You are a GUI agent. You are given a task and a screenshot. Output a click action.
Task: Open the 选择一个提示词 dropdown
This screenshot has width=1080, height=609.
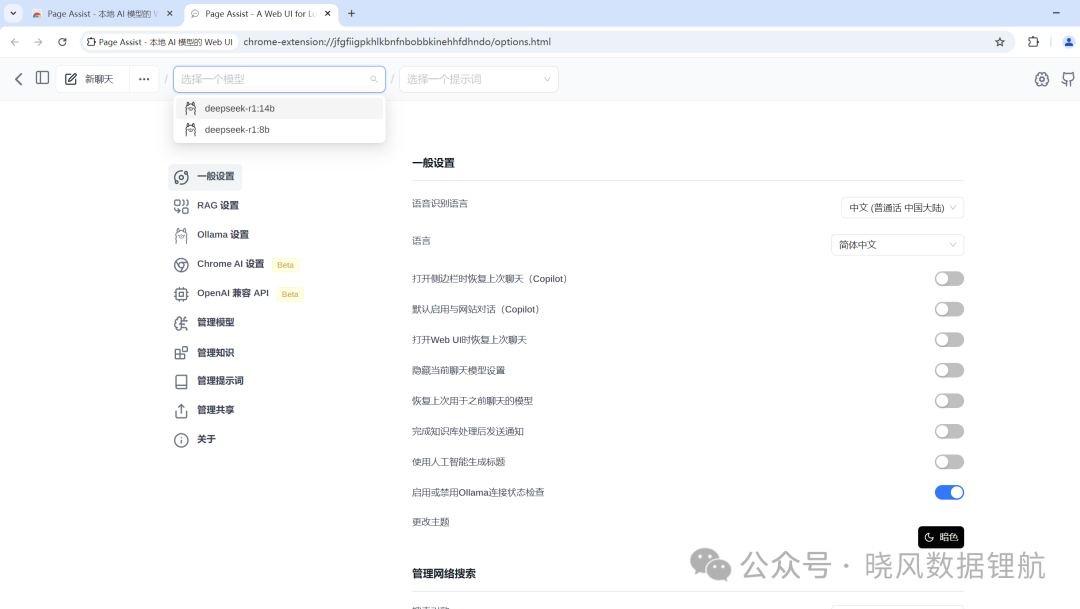pos(479,79)
